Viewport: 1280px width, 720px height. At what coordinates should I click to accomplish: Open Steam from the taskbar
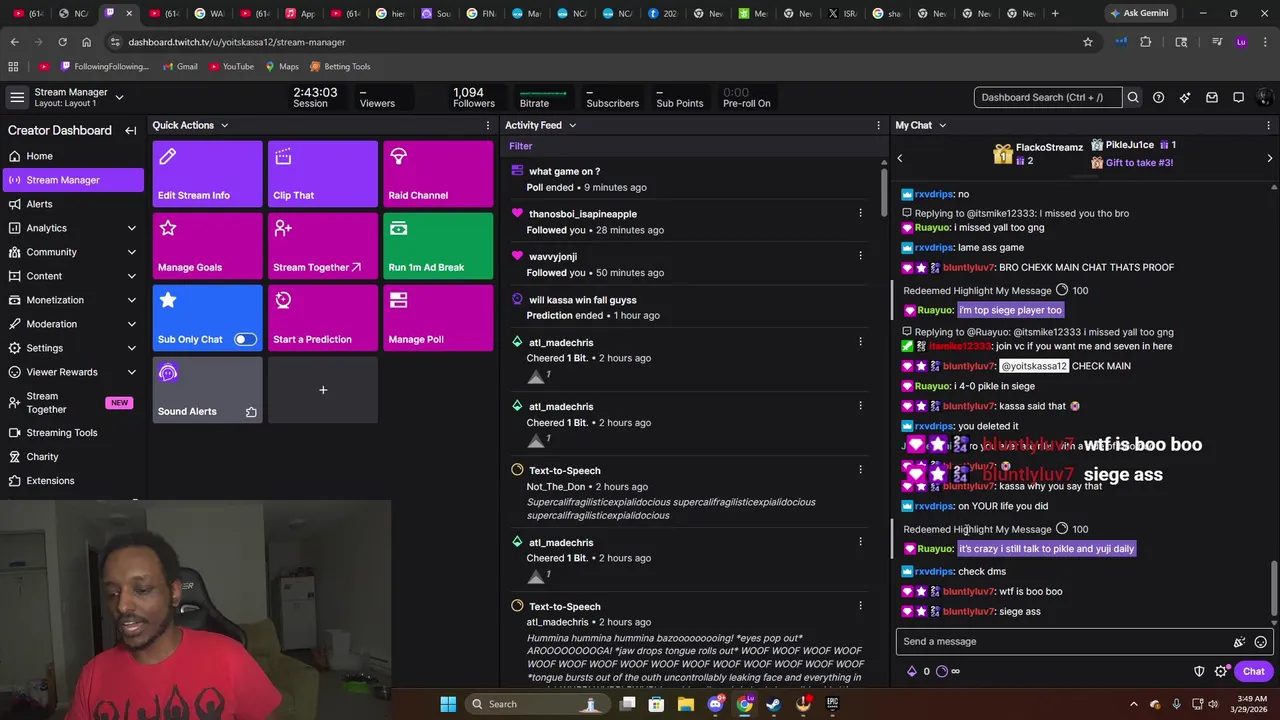774,704
